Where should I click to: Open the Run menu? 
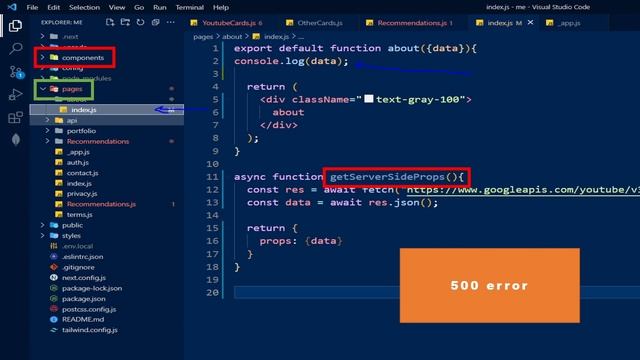click(x=160, y=7)
